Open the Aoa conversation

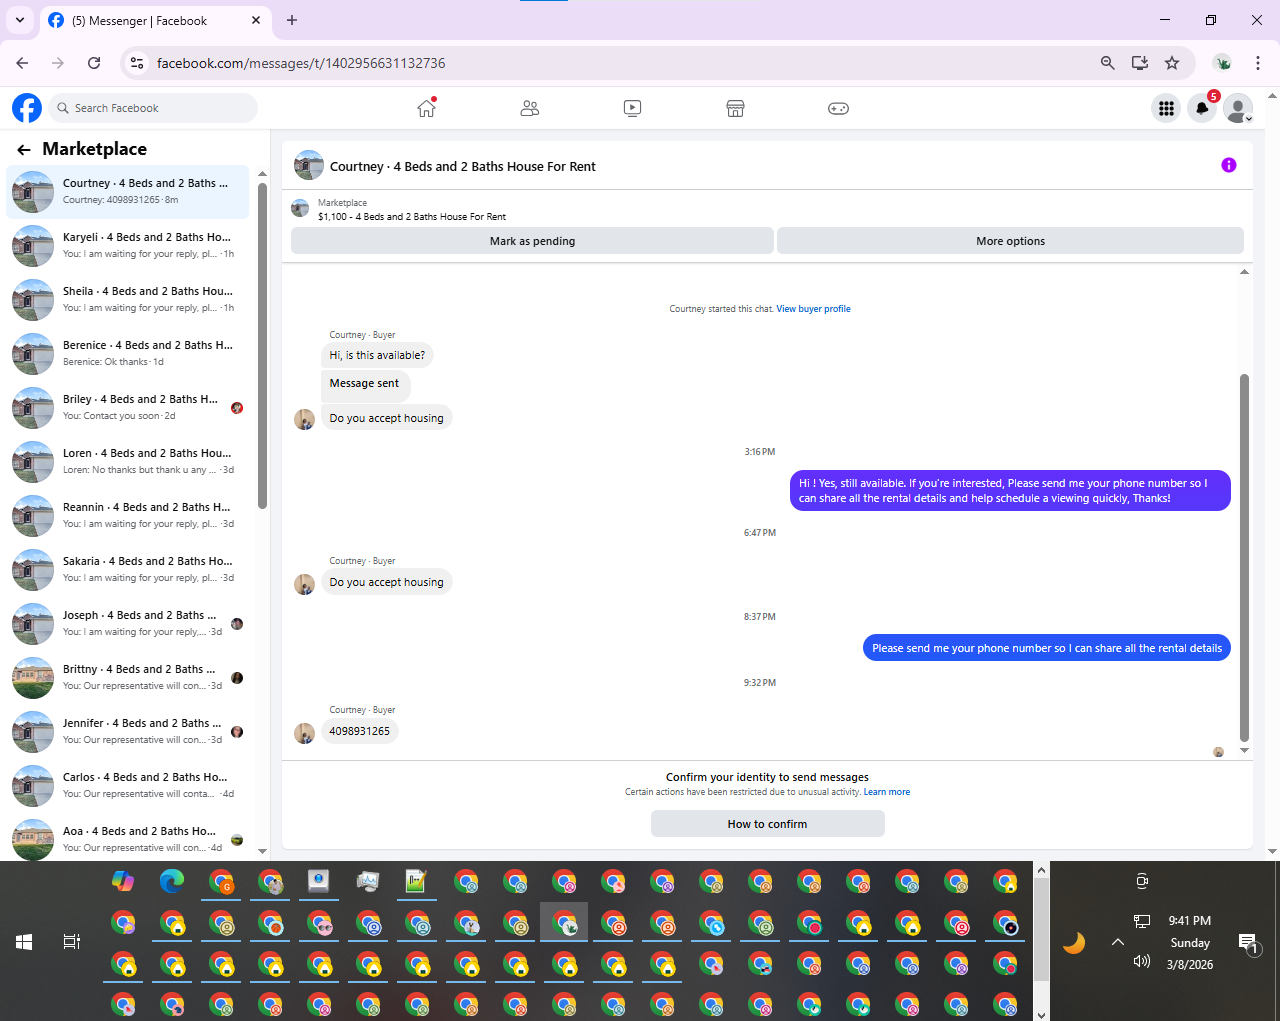click(x=128, y=839)
